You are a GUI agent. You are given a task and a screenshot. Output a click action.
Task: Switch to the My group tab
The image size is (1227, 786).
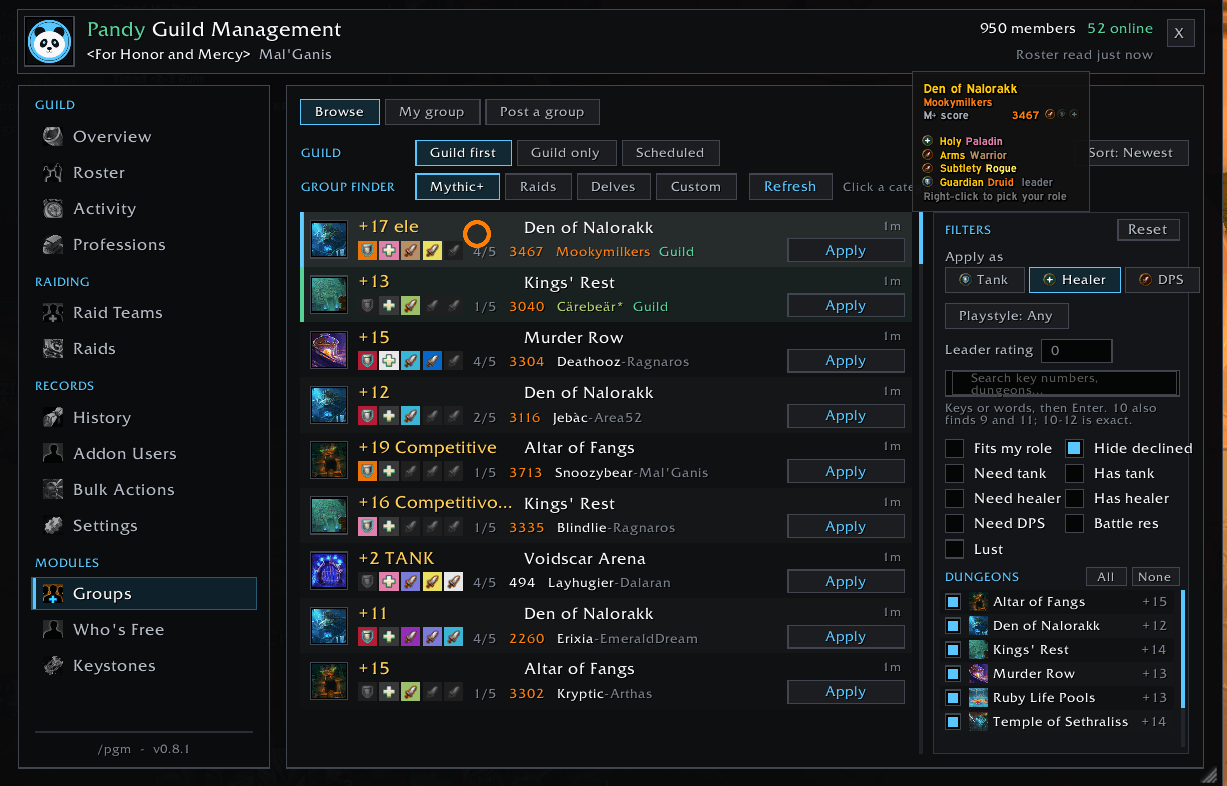tap(432, 112)
